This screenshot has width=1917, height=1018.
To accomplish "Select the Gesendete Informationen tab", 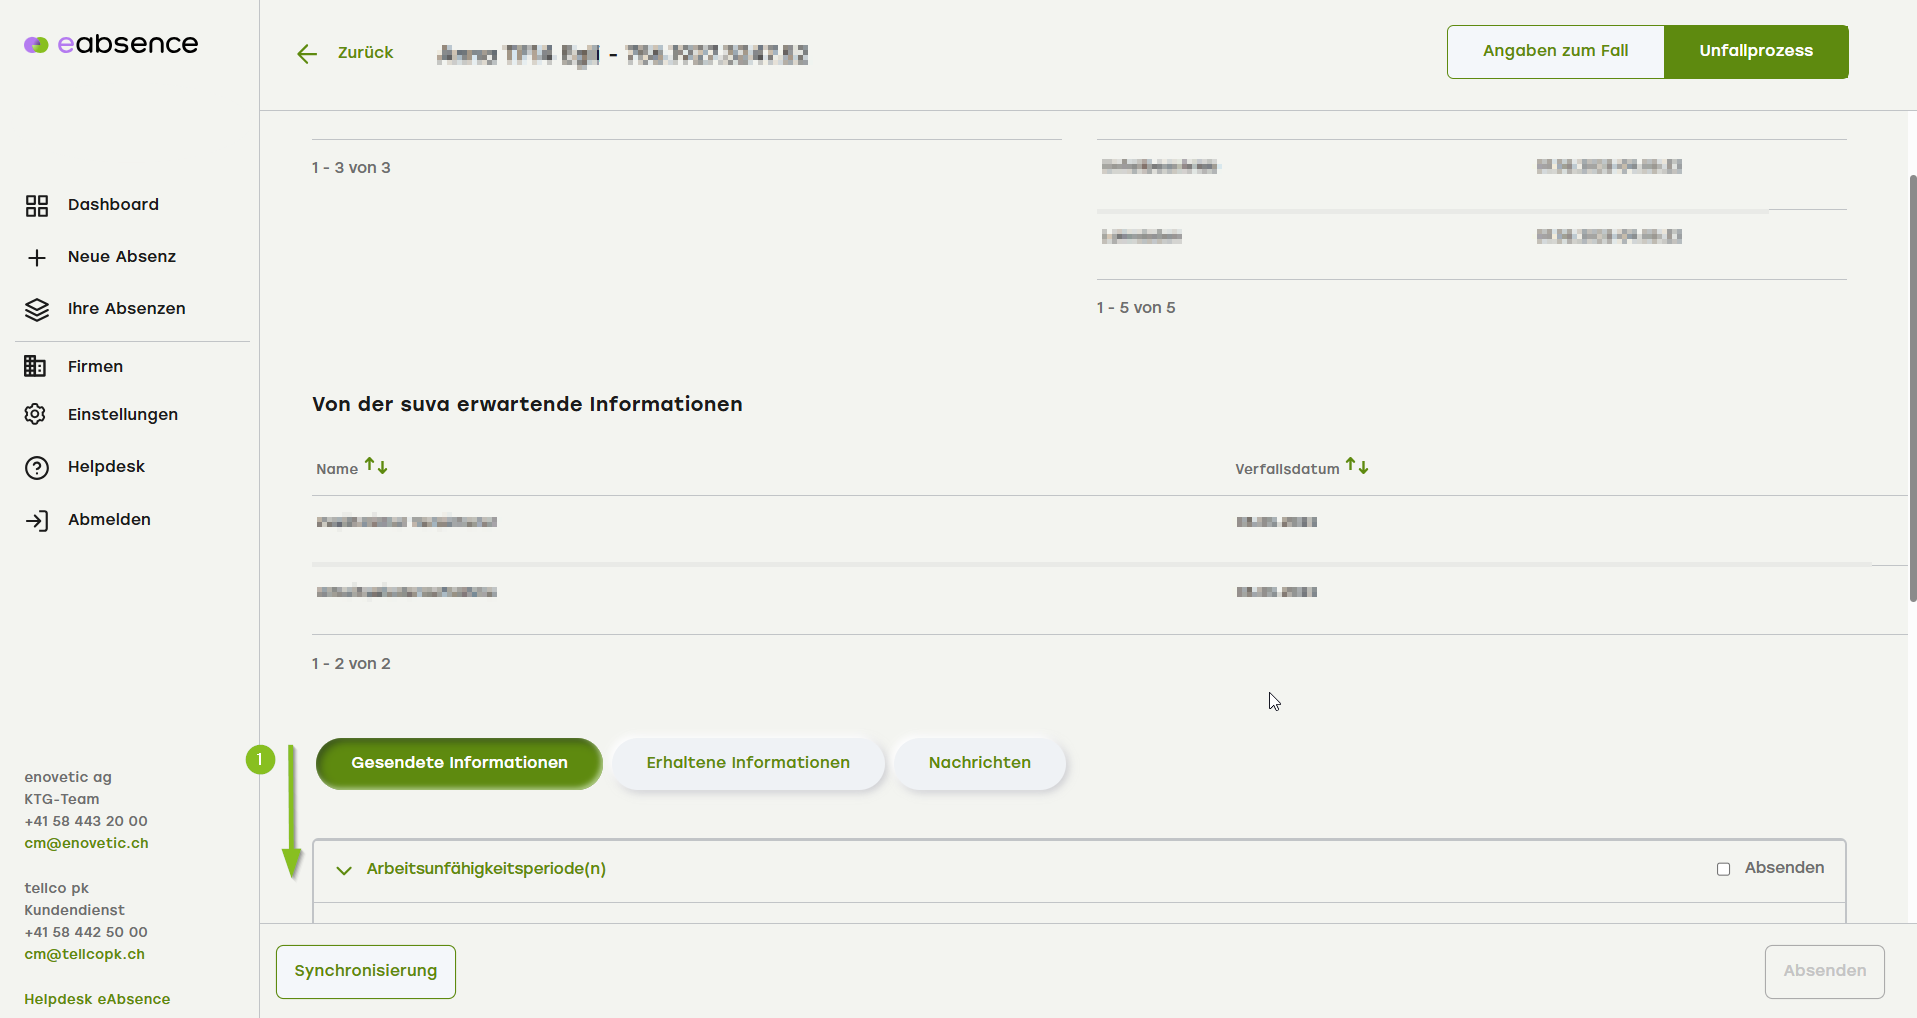I will point(459,763).
